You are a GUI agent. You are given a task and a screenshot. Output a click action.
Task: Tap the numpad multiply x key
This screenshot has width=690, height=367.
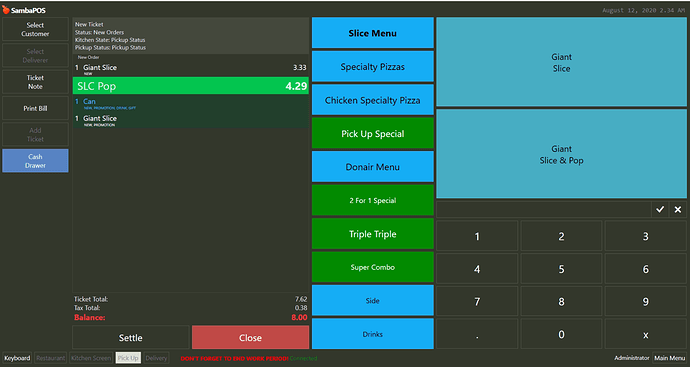coord(646,334)
